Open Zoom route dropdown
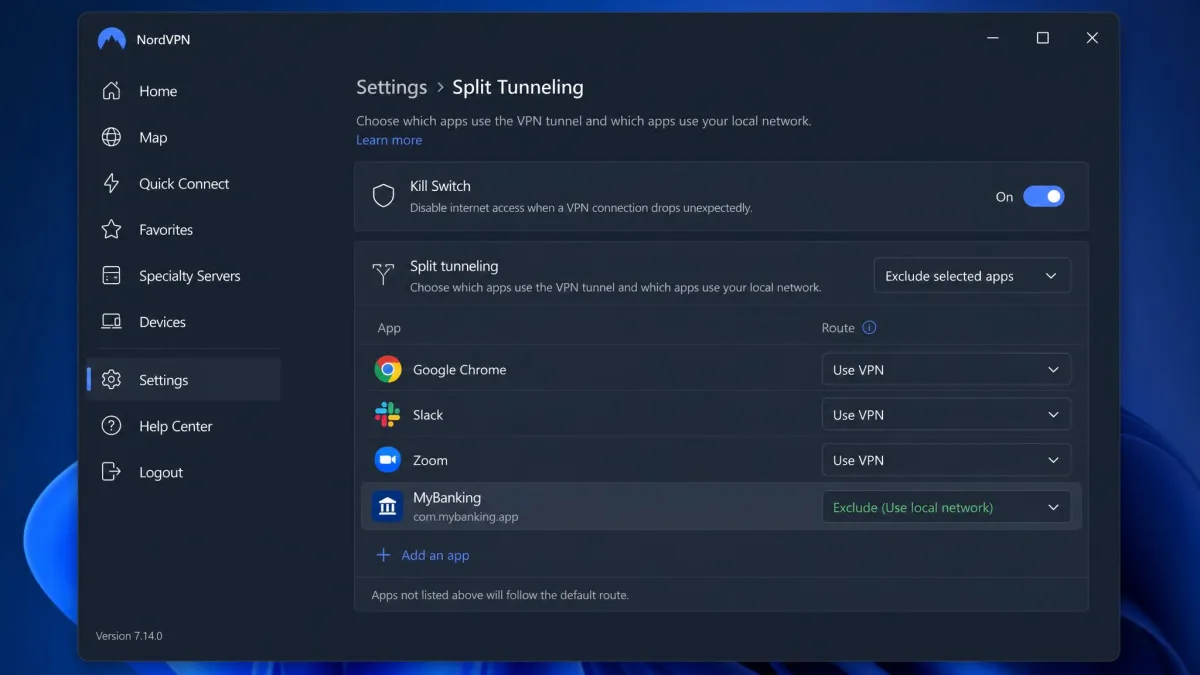 point(946,460)
